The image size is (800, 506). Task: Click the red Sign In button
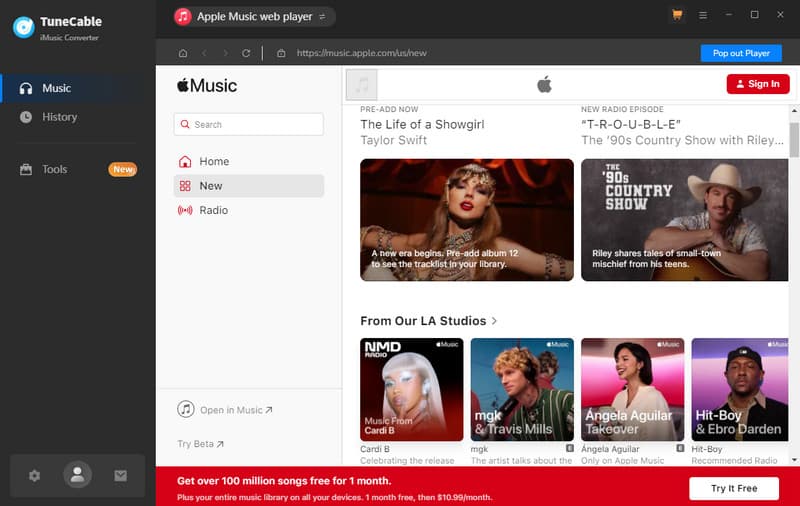tap(758, 84)
